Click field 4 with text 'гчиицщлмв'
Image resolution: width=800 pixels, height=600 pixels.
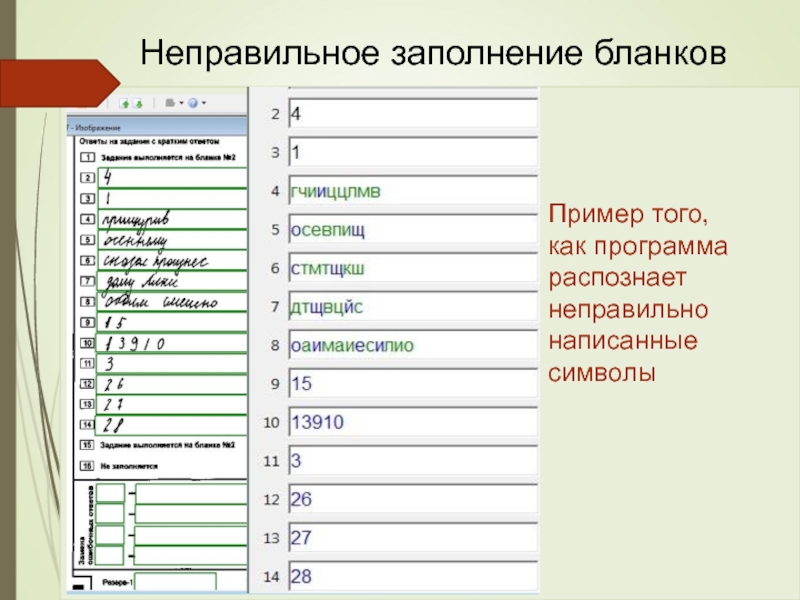pyautogui.click(x=413, y=191)
